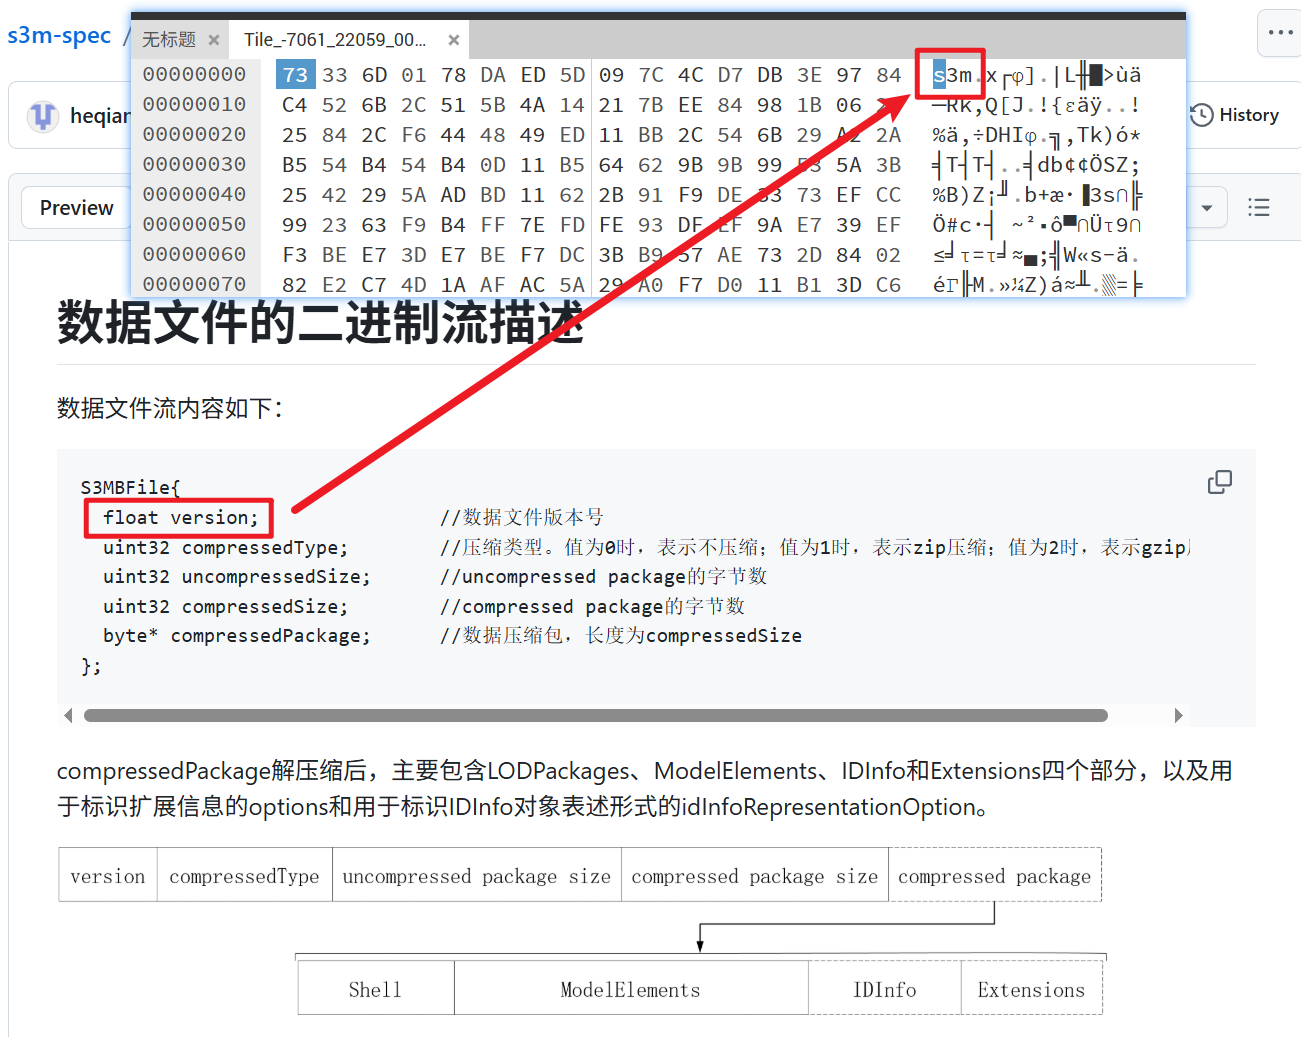
Task: Click the code block horizontal scrollbar thumb
Action: point(595,715)
